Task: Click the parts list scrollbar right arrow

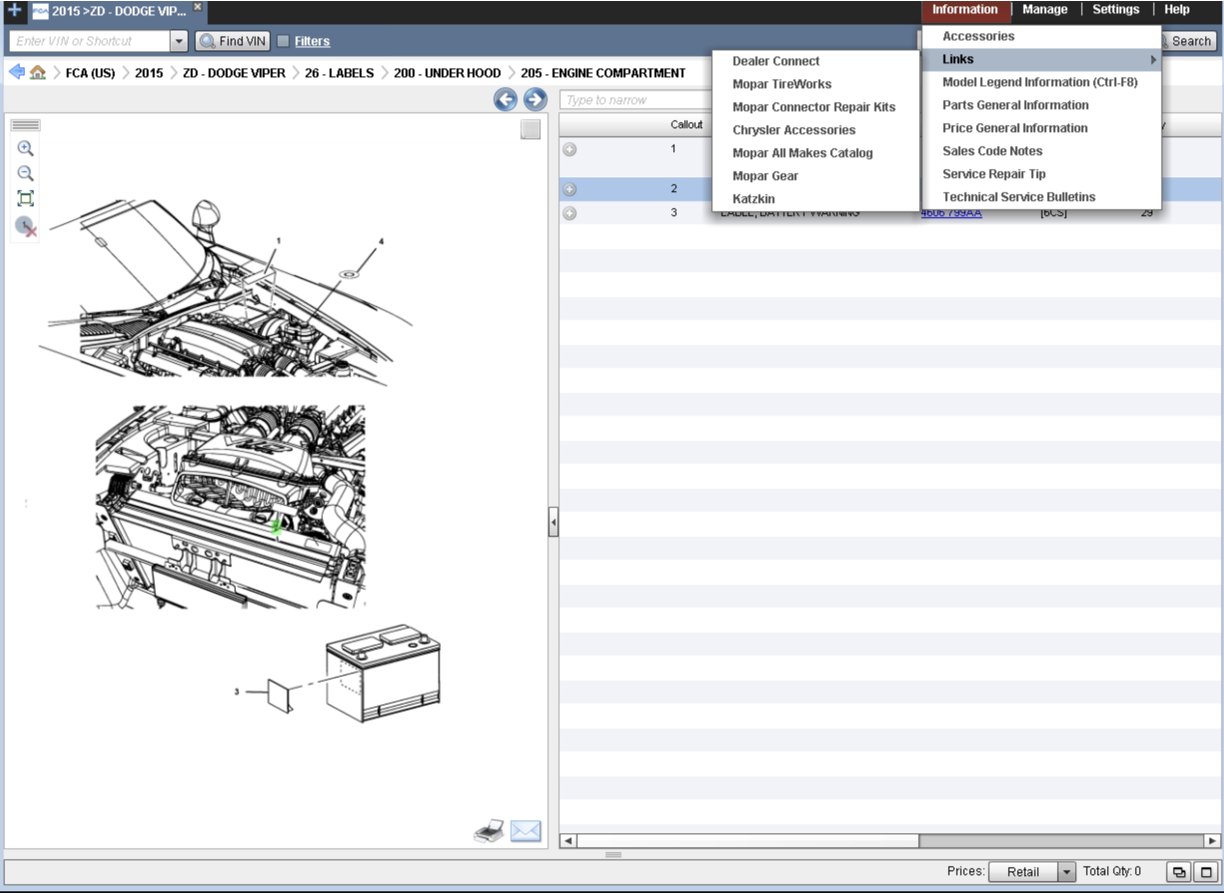Action: [x=1212, y=841]
